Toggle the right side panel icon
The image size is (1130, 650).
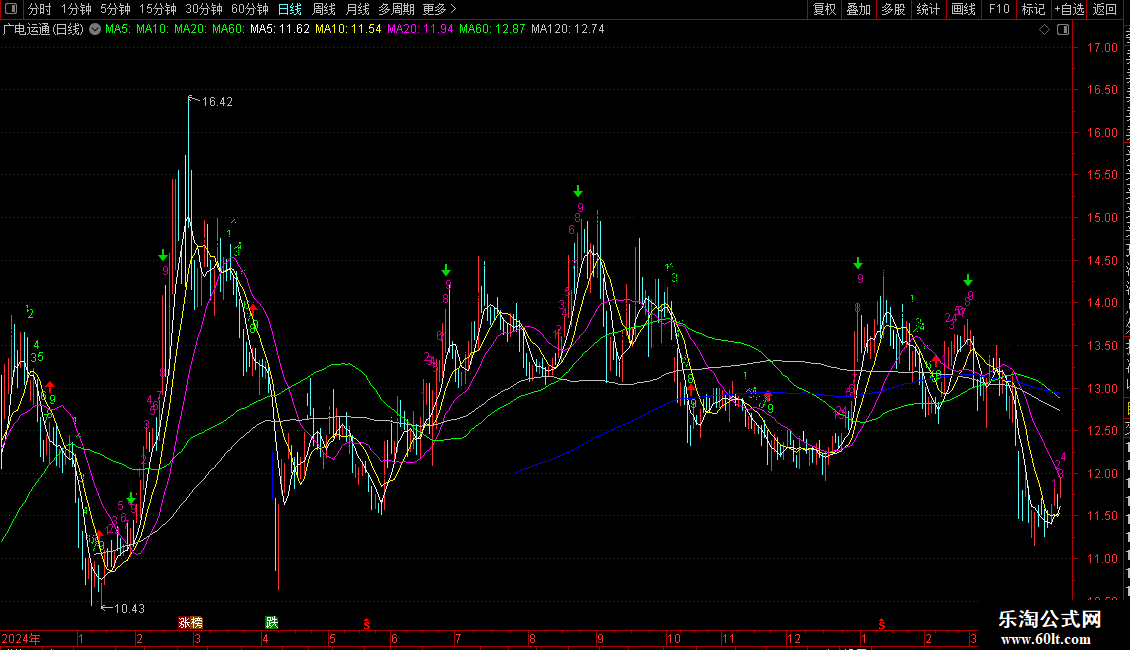(x=1063, y=29)
